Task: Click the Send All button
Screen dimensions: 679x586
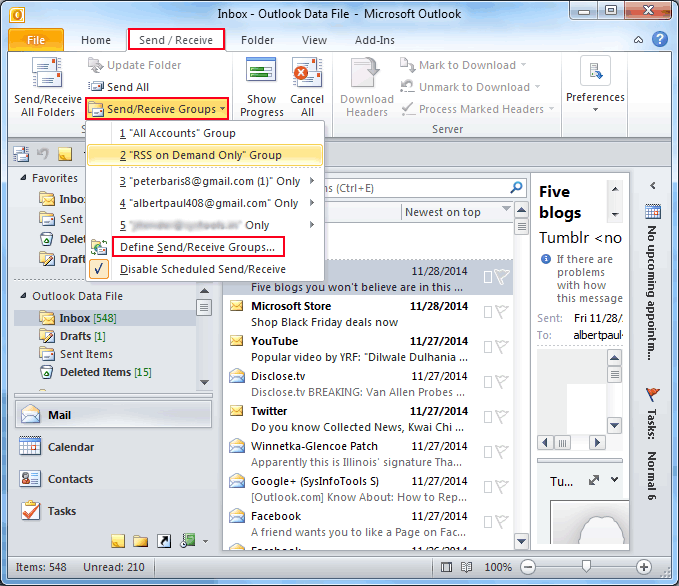Action: [118, 87]
